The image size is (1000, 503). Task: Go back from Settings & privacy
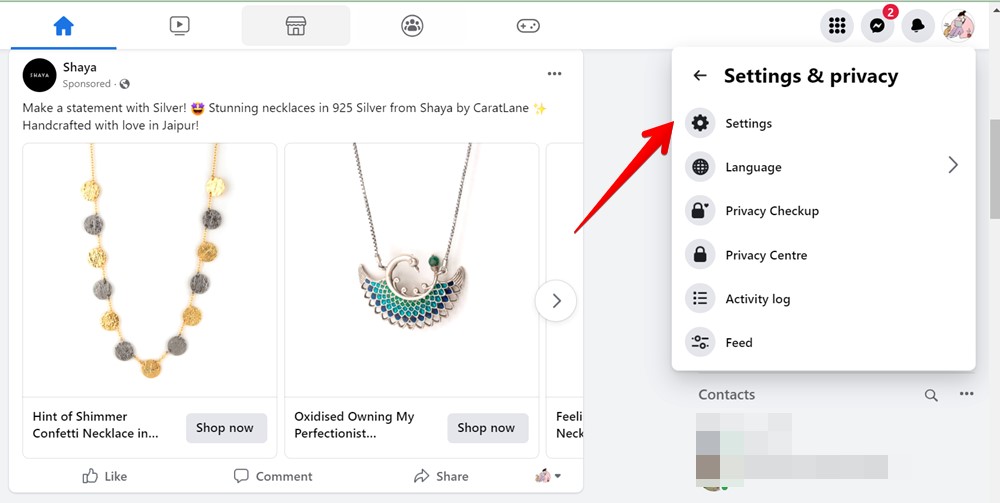[x=700, y=76]
